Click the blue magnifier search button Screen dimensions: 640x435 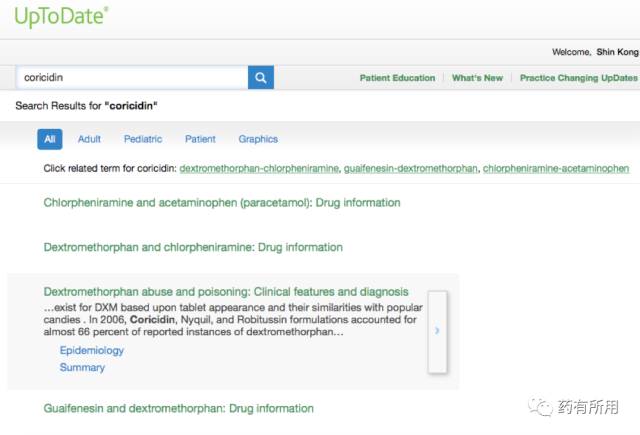pos(261,78)
